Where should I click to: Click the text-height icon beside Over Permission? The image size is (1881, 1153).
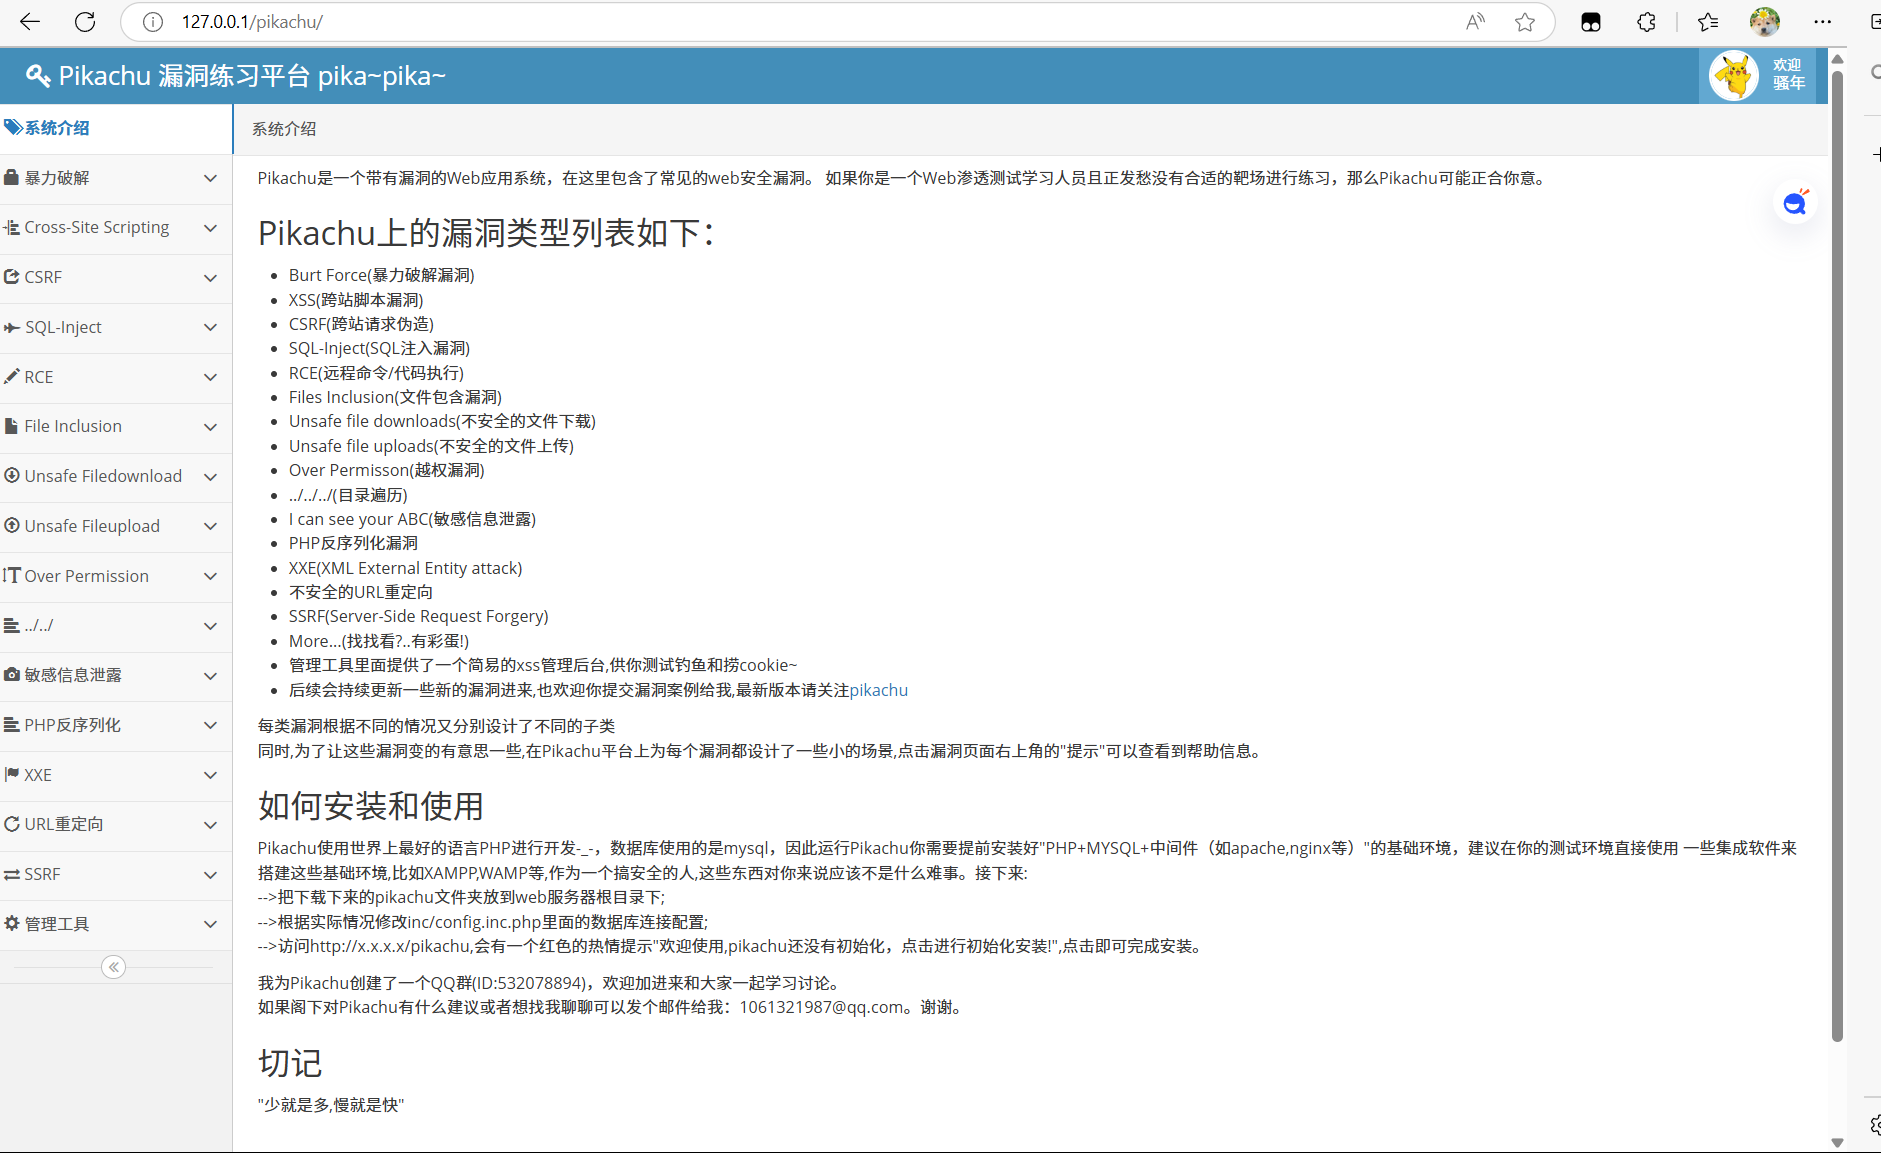tap(12, 576)
